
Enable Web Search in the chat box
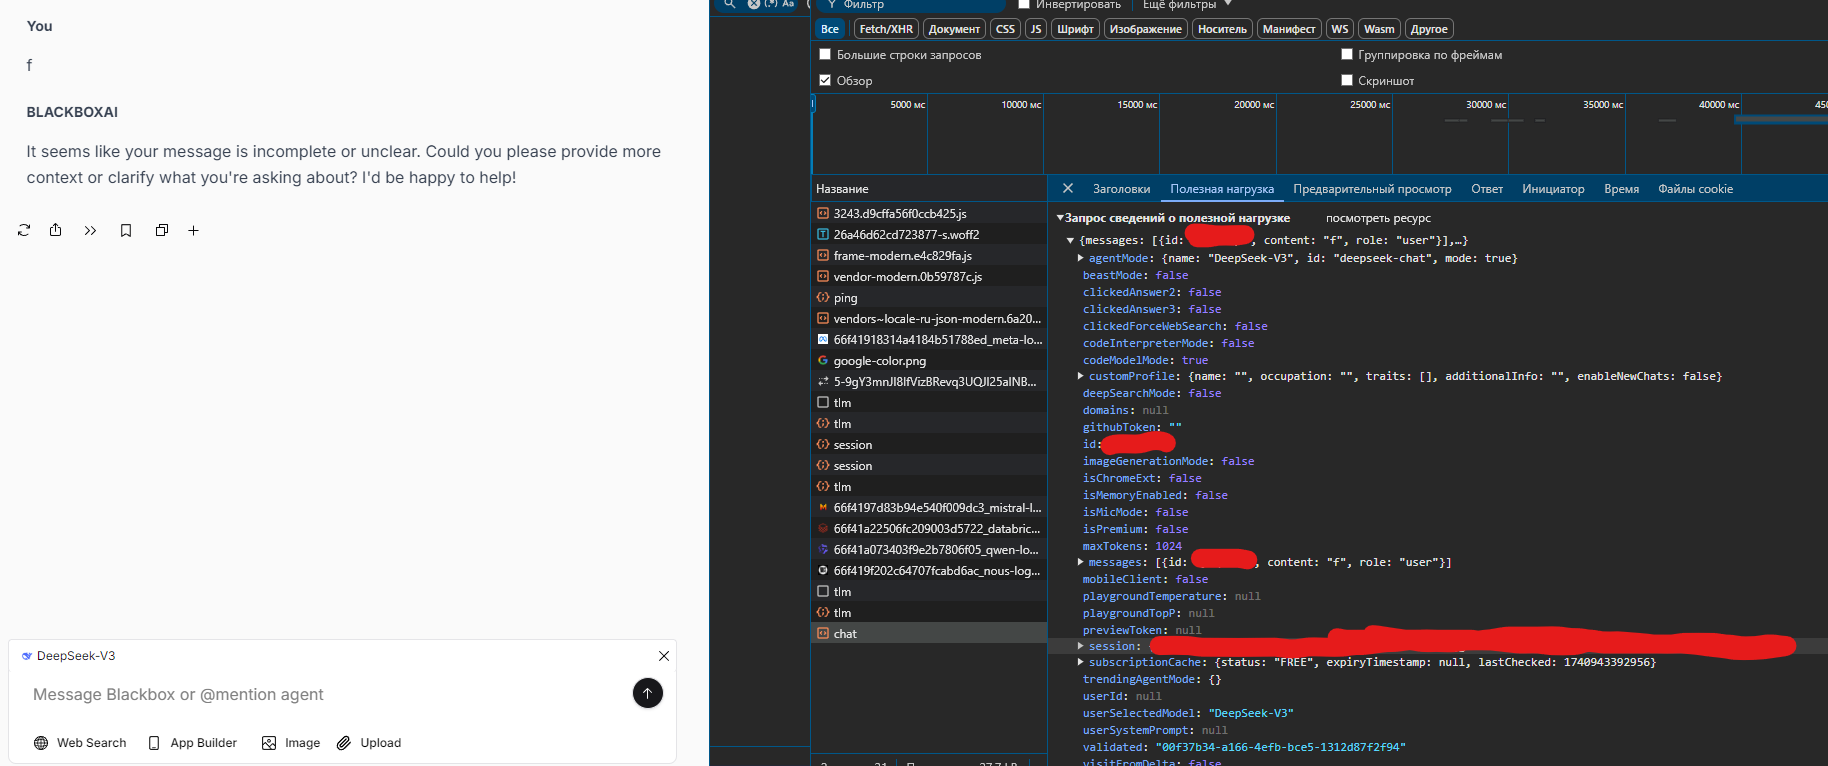(80, 743)
